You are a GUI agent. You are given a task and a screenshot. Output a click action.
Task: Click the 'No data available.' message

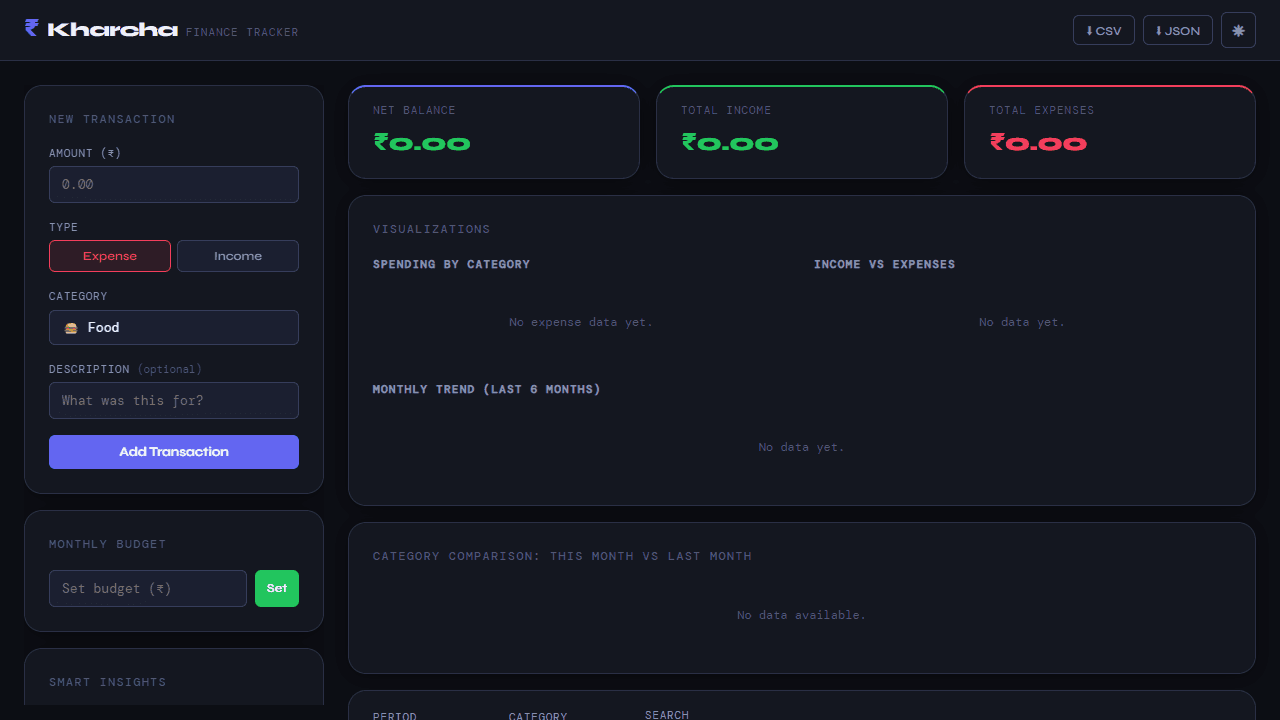pyautogui.click(x=802, y=615)
